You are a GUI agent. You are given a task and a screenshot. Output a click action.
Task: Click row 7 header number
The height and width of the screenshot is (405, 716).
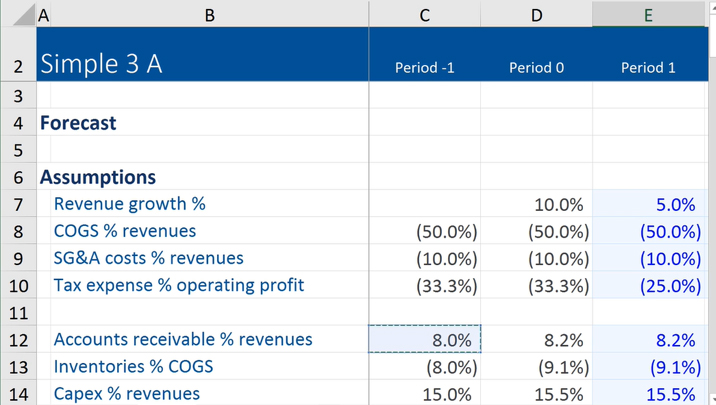18,204
